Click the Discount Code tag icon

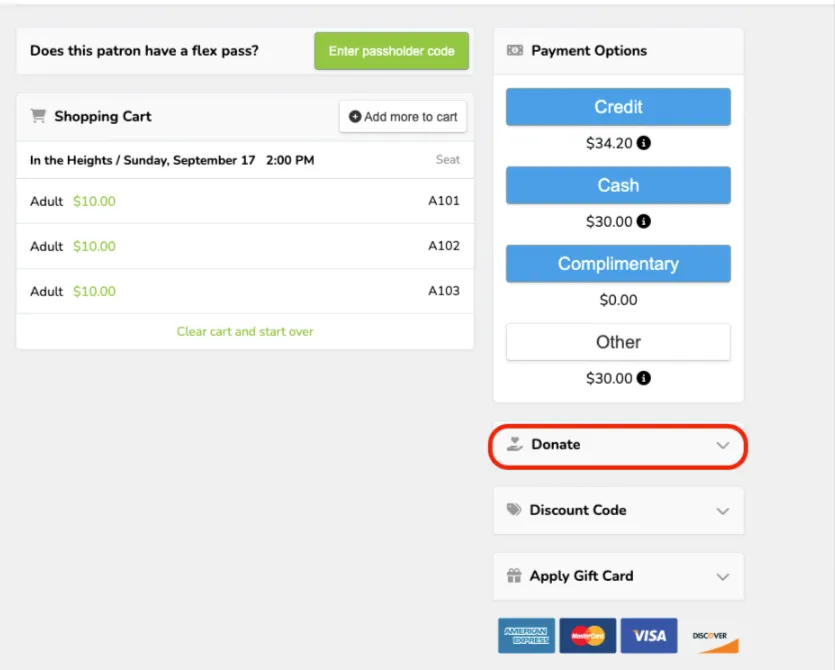pos(514,510)
